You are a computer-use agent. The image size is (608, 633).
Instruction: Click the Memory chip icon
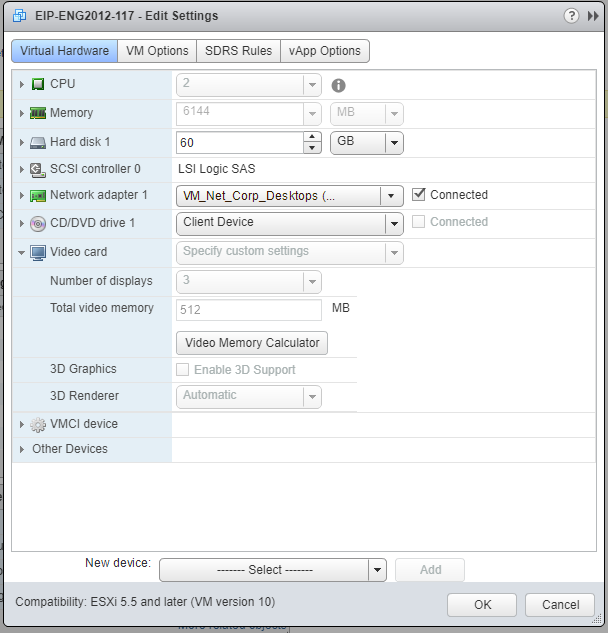pos(38,114)
